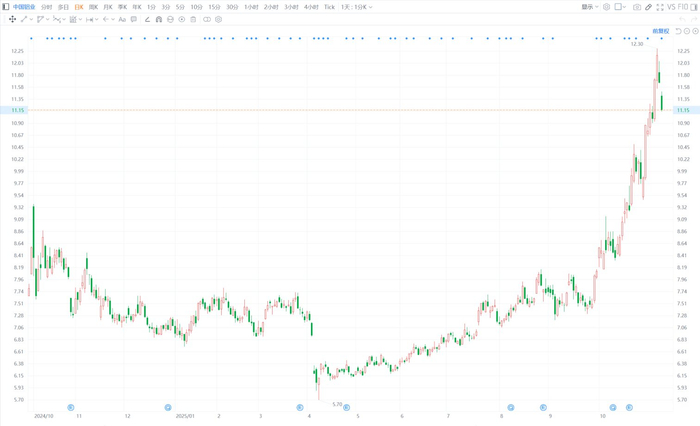The height and width of the screenshot is (426, 700).
Task: Click the 12.30 high price label
Action: [637, 44]
